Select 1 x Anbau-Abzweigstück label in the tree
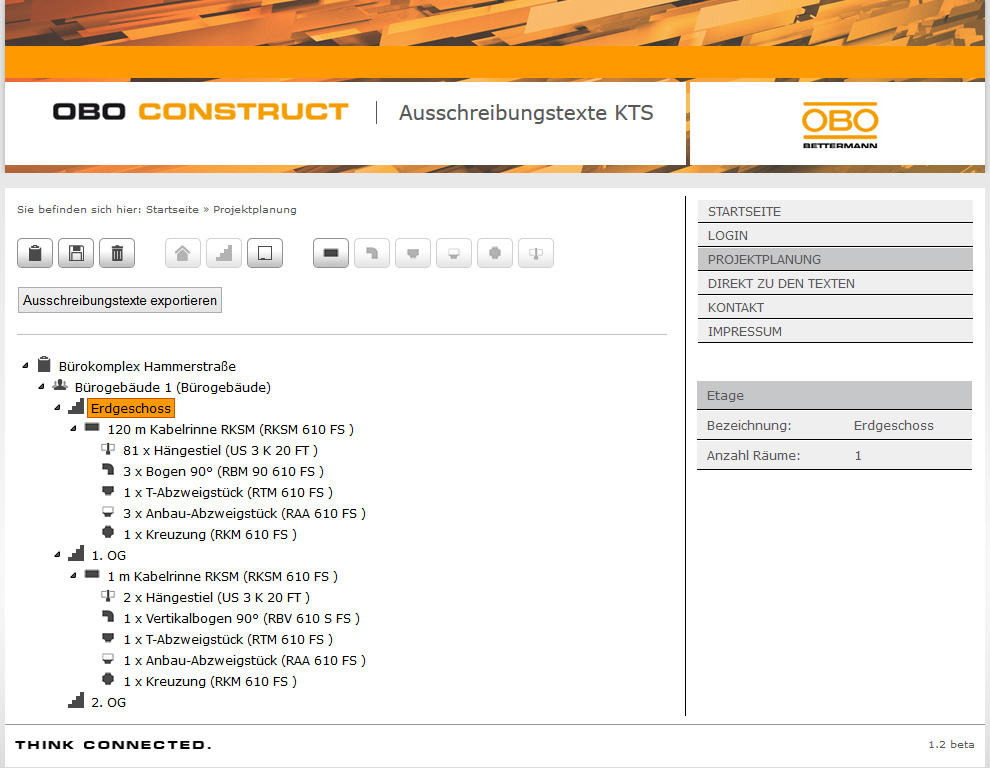Image resolution: width=990 pixels, height=768 pixels. [x=244, y=661]
